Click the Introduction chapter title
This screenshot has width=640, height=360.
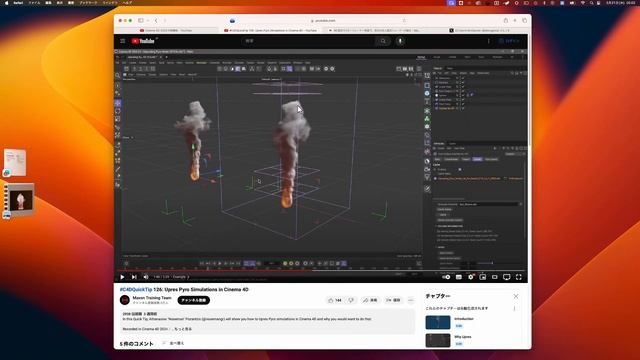click(464, 319)
